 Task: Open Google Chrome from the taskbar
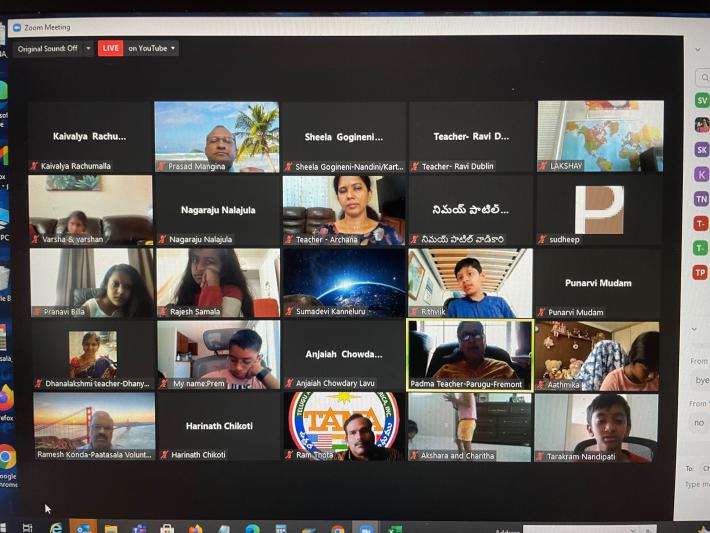click(337, 528)
